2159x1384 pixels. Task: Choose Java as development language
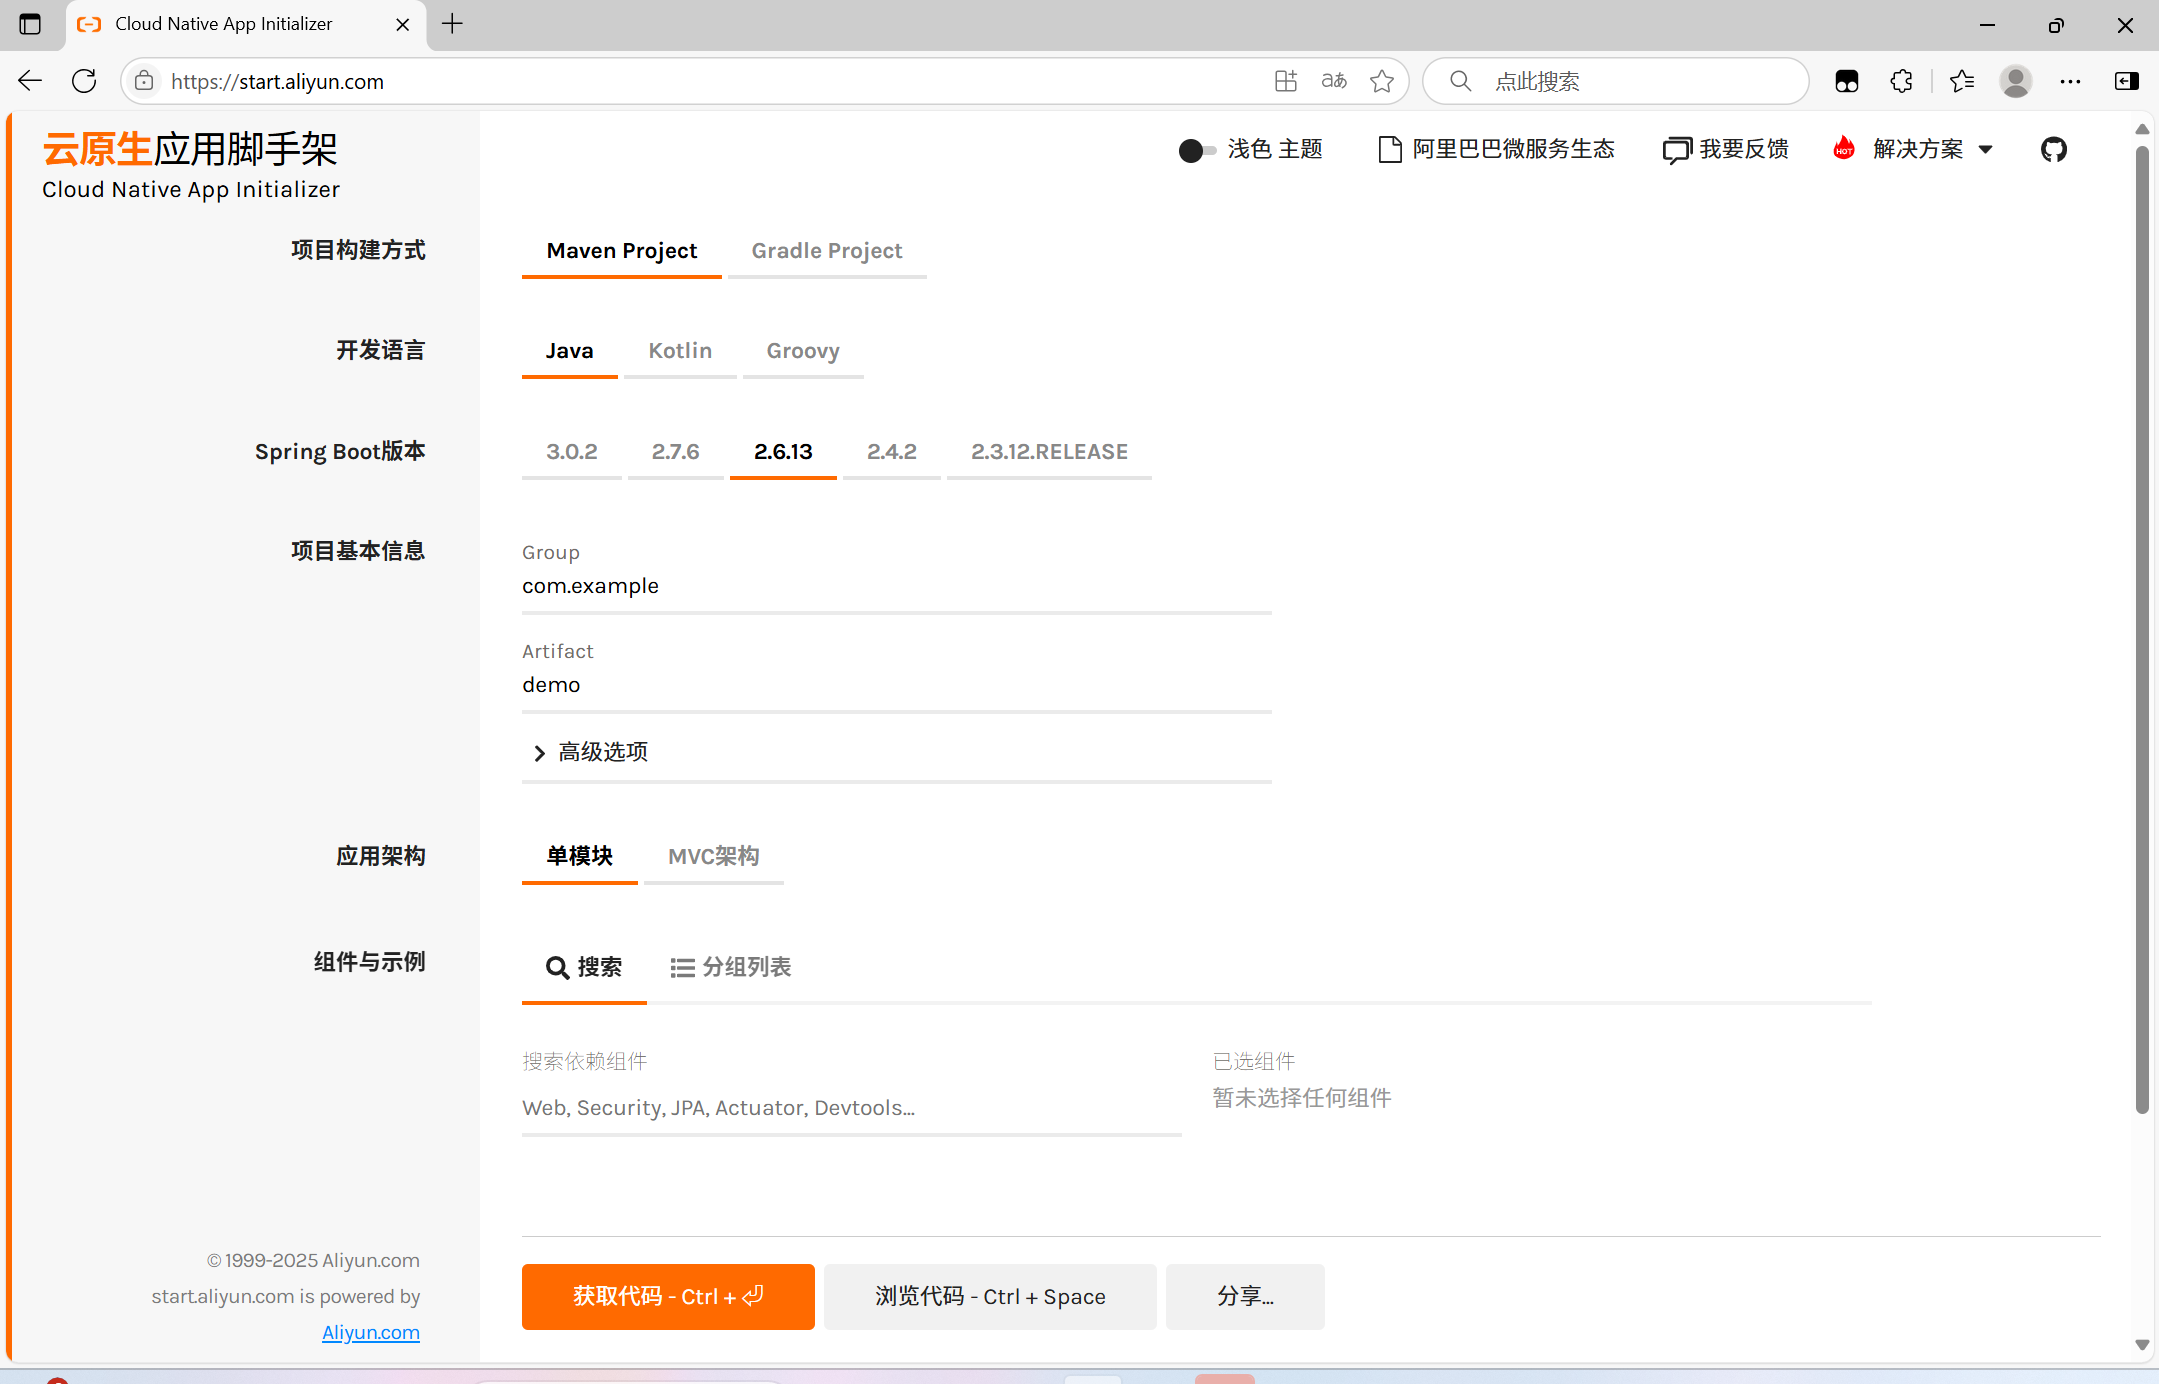(569, 351)
